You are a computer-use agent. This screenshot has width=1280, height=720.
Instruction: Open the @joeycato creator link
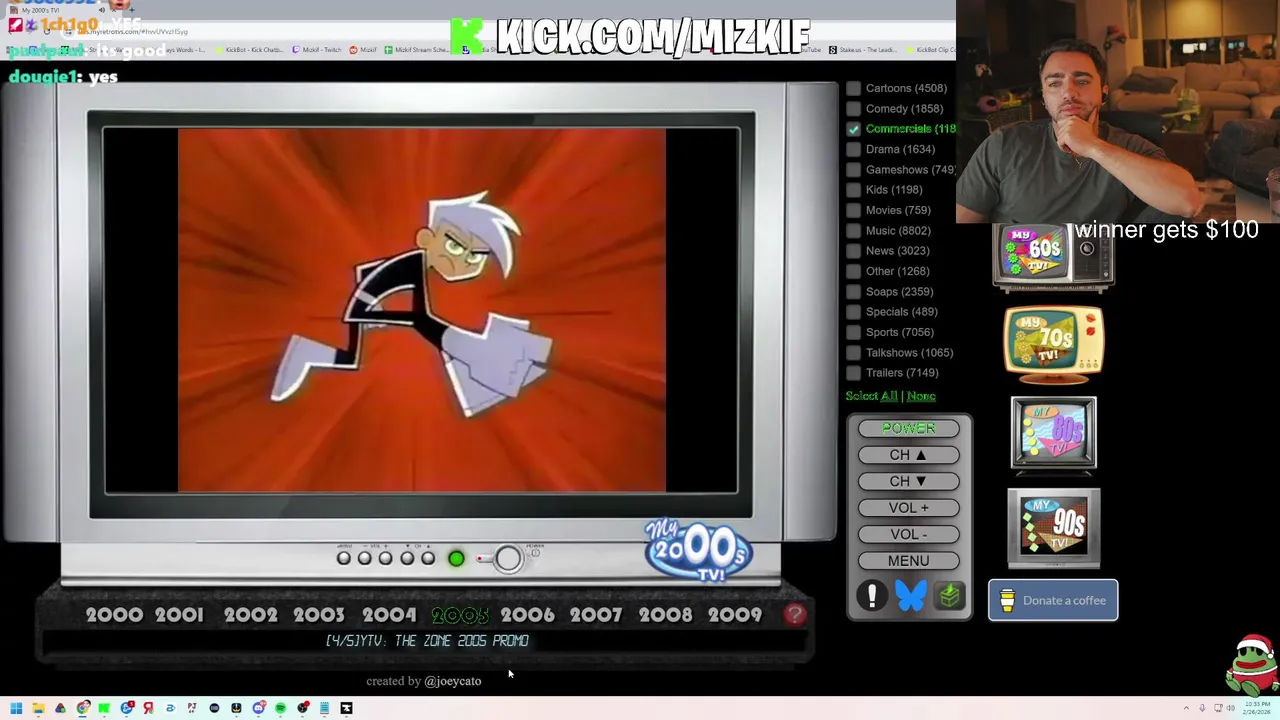[452, 681]
